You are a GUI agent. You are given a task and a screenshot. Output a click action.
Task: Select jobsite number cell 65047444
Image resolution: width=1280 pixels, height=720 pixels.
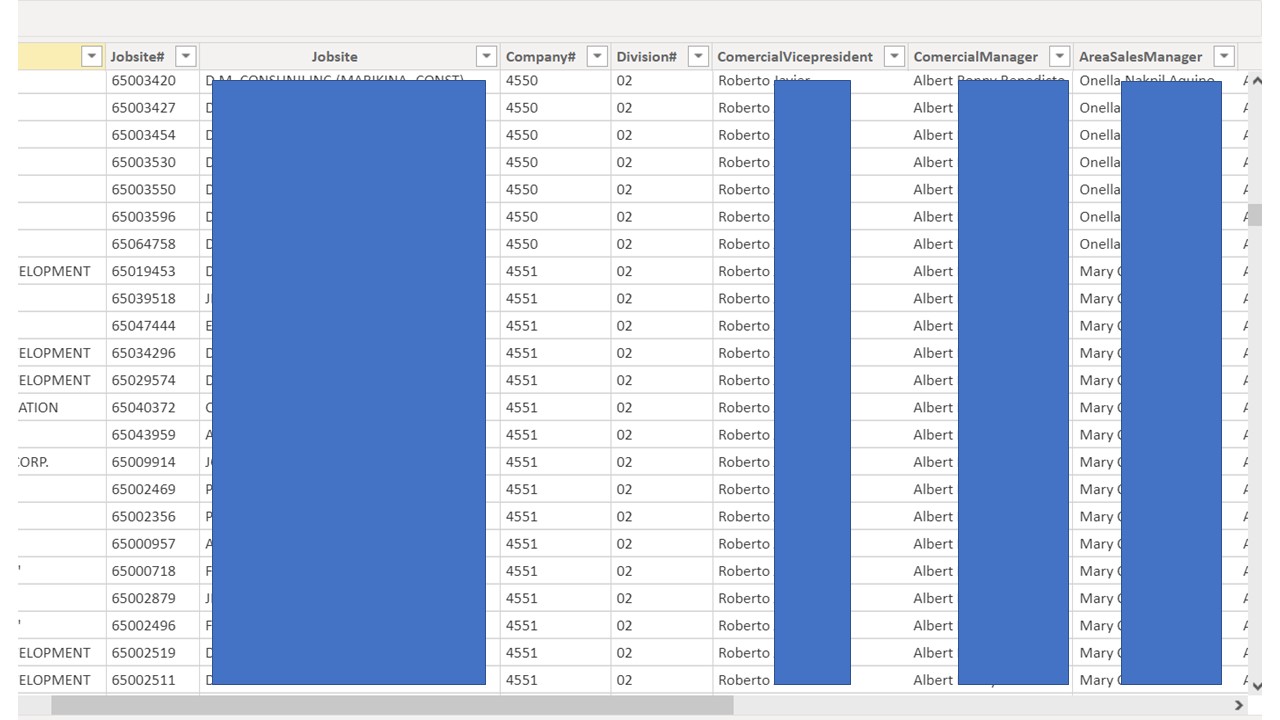[x=152, y=326]
